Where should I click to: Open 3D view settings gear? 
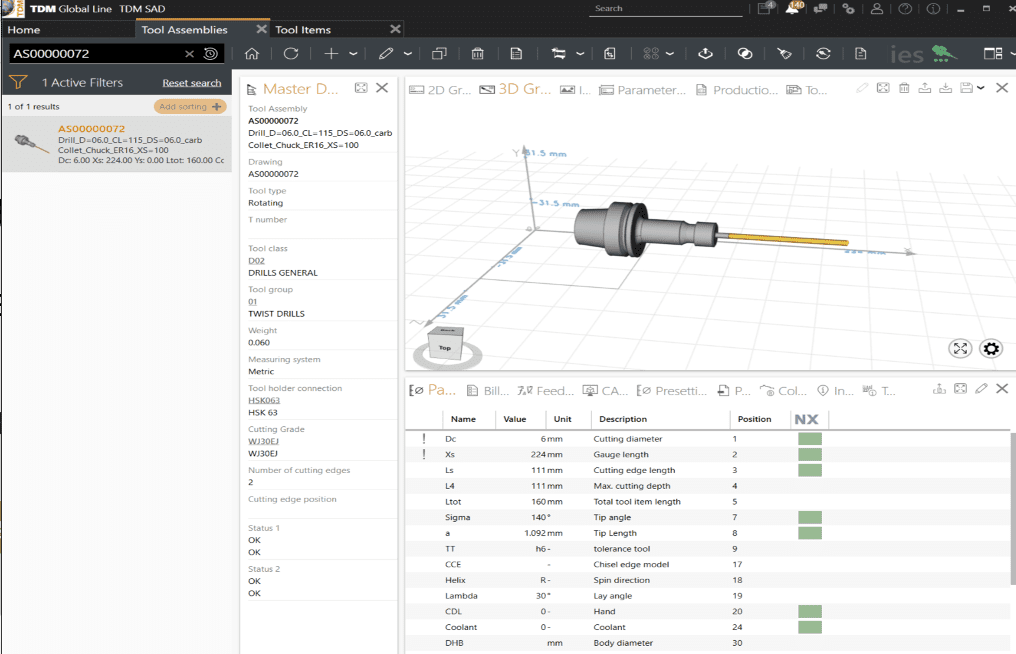pos(991,349)
